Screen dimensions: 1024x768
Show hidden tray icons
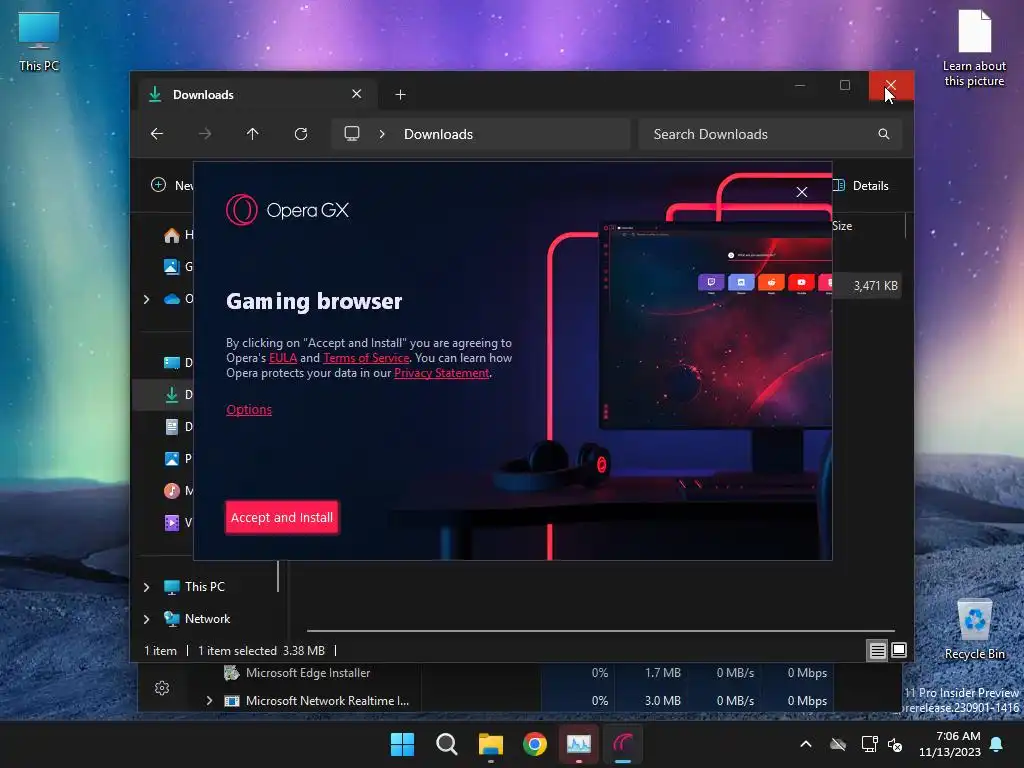[x=806, y=744]
